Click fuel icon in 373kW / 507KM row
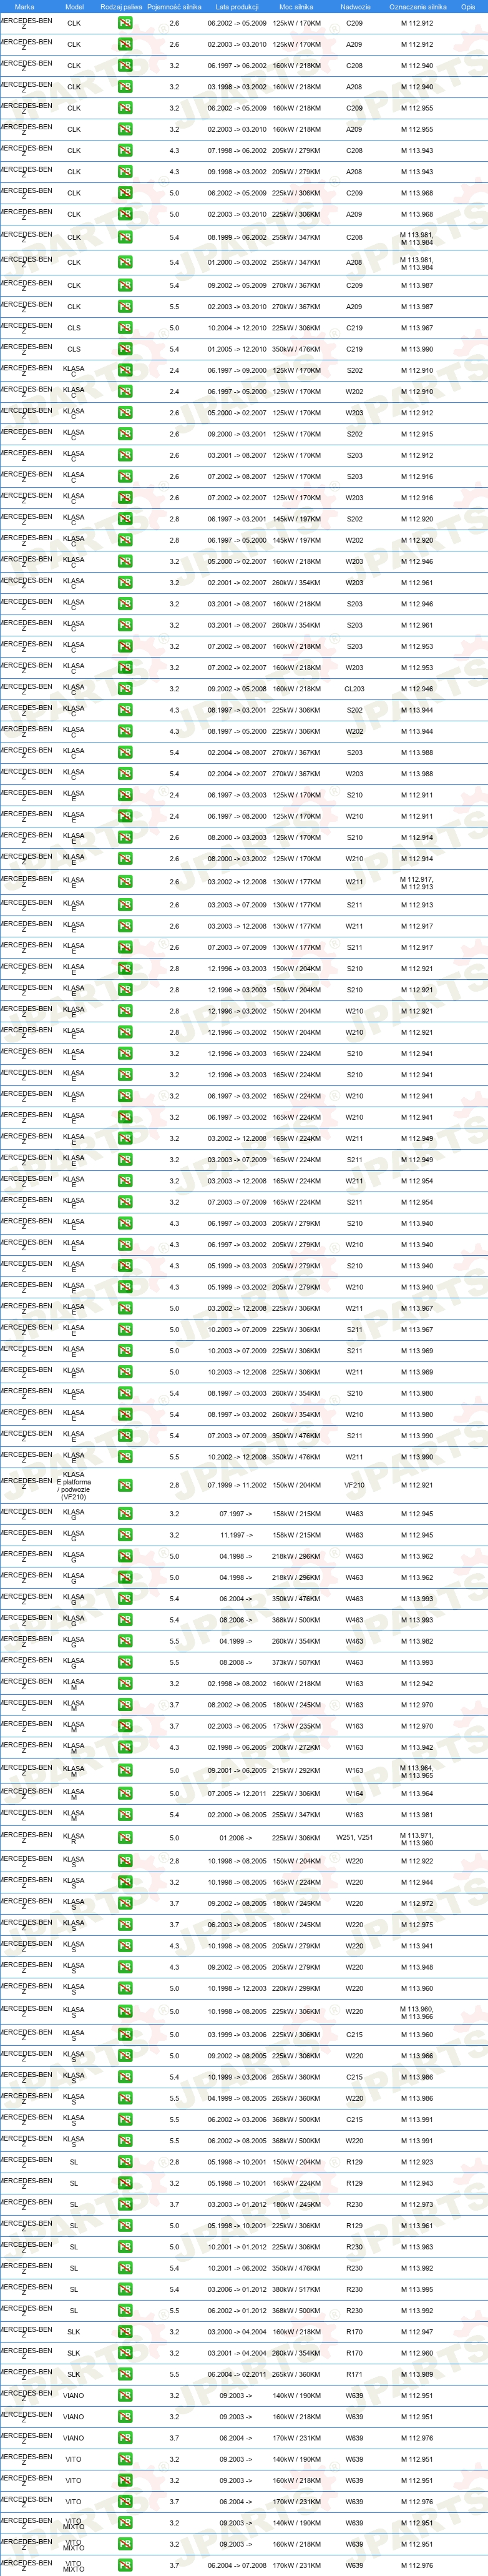 pos(124,1663)
